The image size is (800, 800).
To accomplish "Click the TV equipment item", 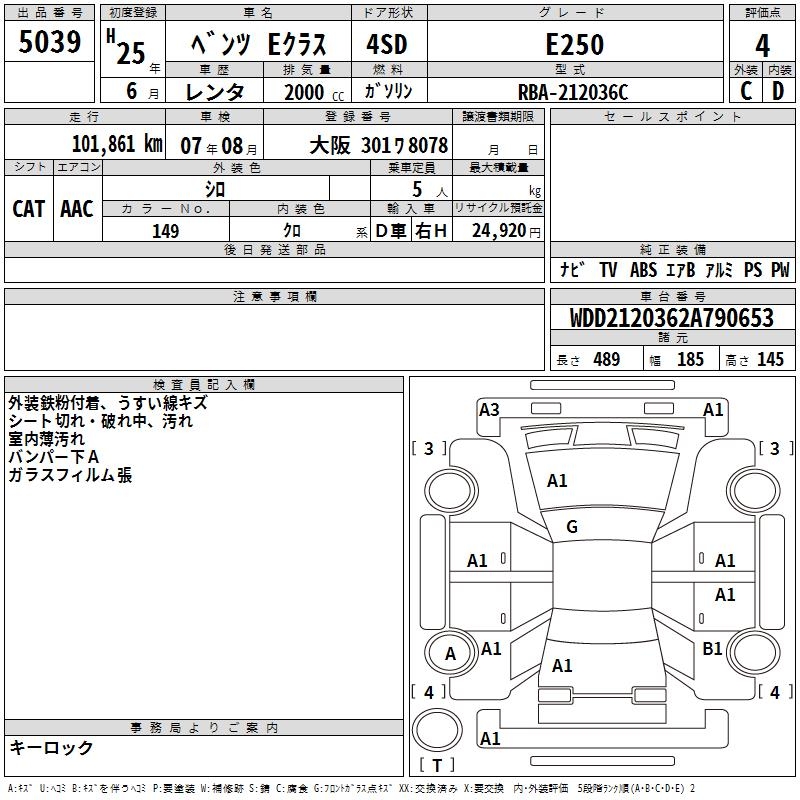I will (x=608, y=270).
